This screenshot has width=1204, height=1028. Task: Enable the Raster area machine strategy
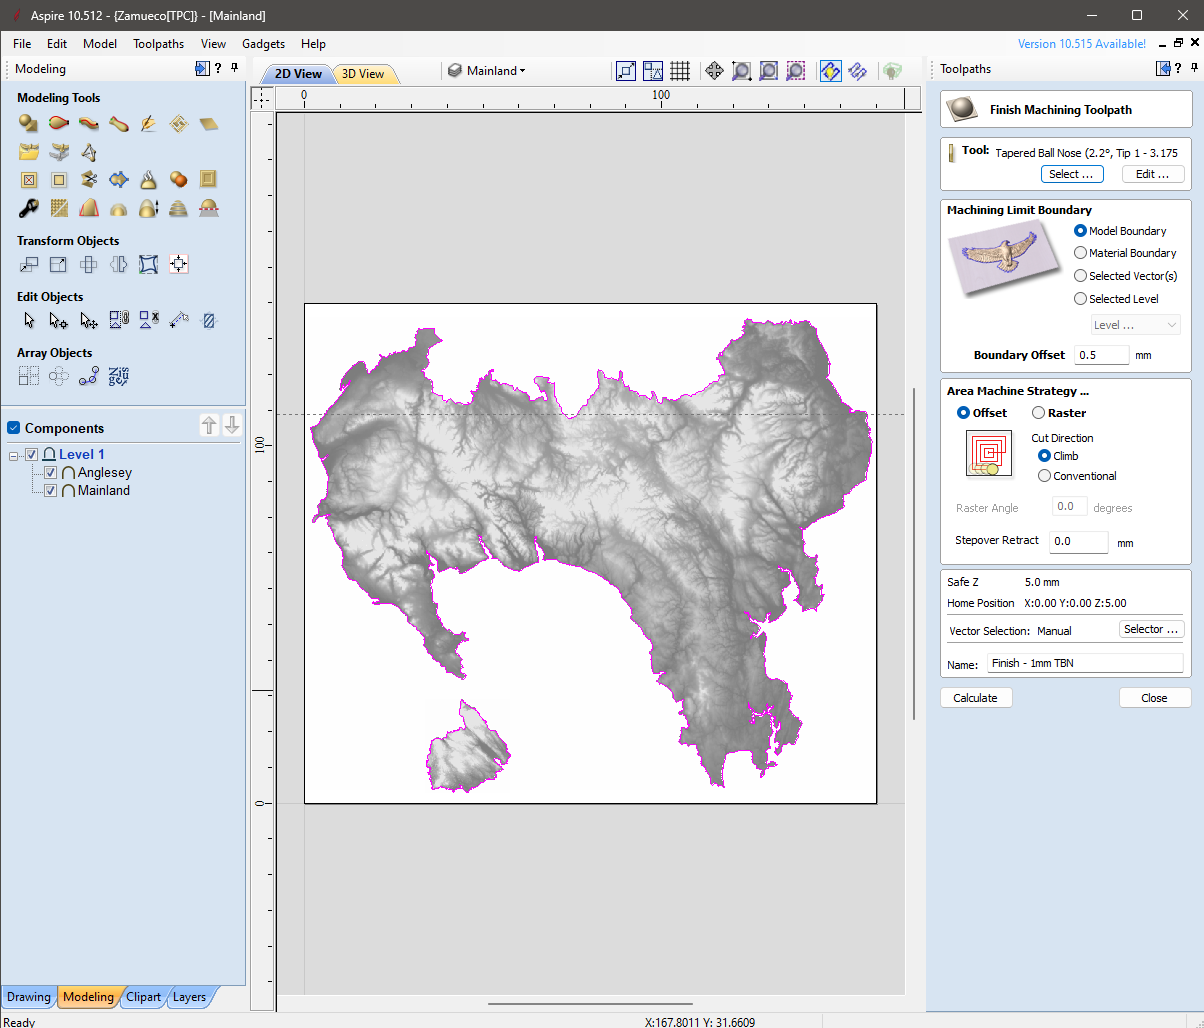[x=1038, y=412]
